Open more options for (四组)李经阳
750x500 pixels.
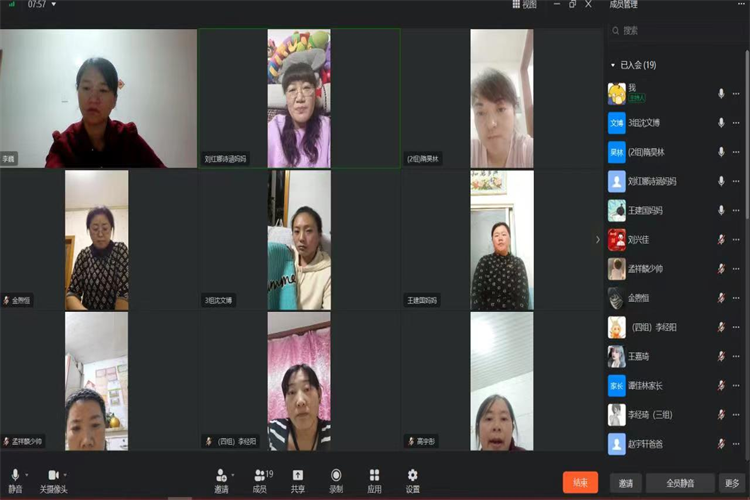736,327
